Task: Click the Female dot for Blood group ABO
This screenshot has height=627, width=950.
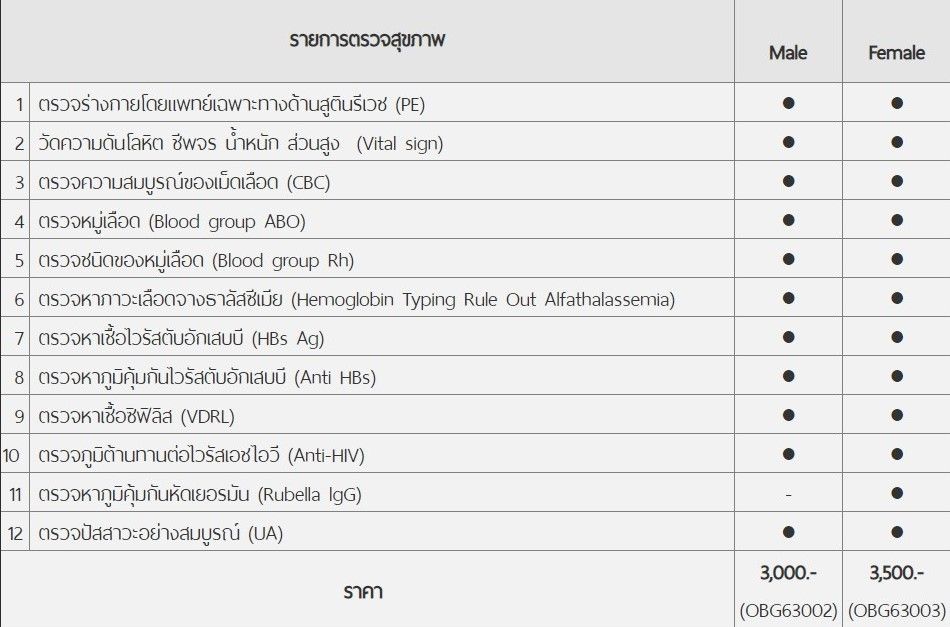Action: pos(897,220)
